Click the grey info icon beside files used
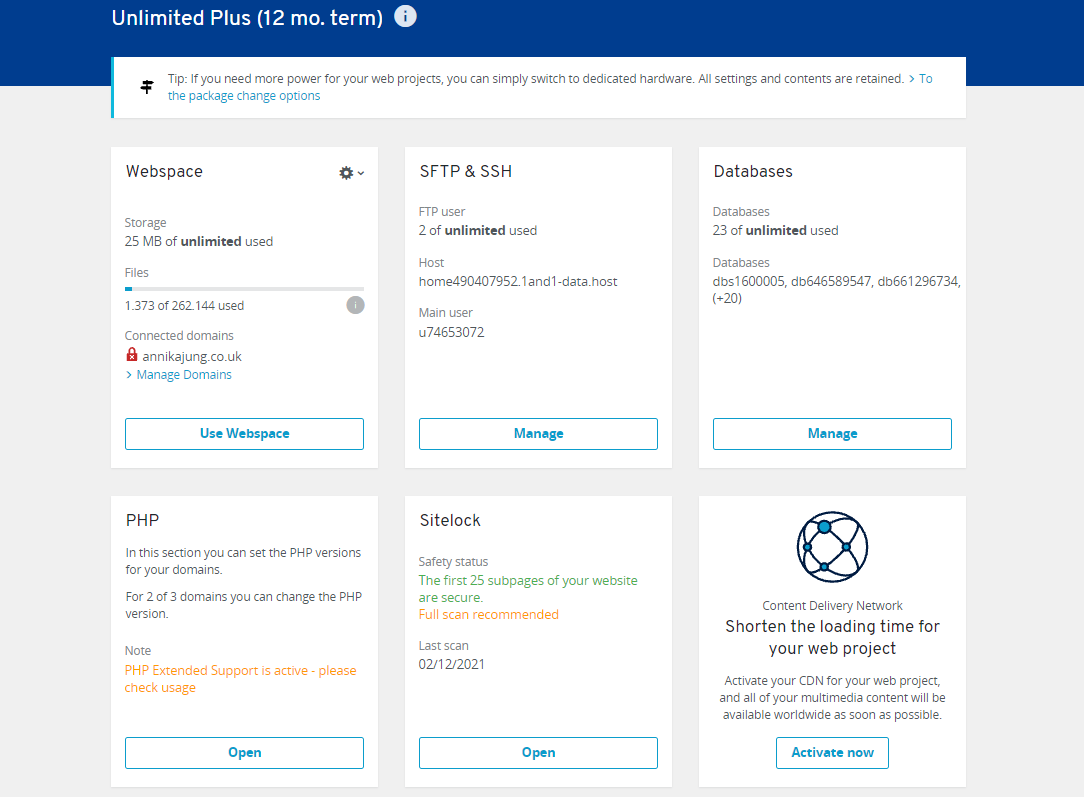The height and width of the screenshot is (797, 1084). tap(355, 305)
